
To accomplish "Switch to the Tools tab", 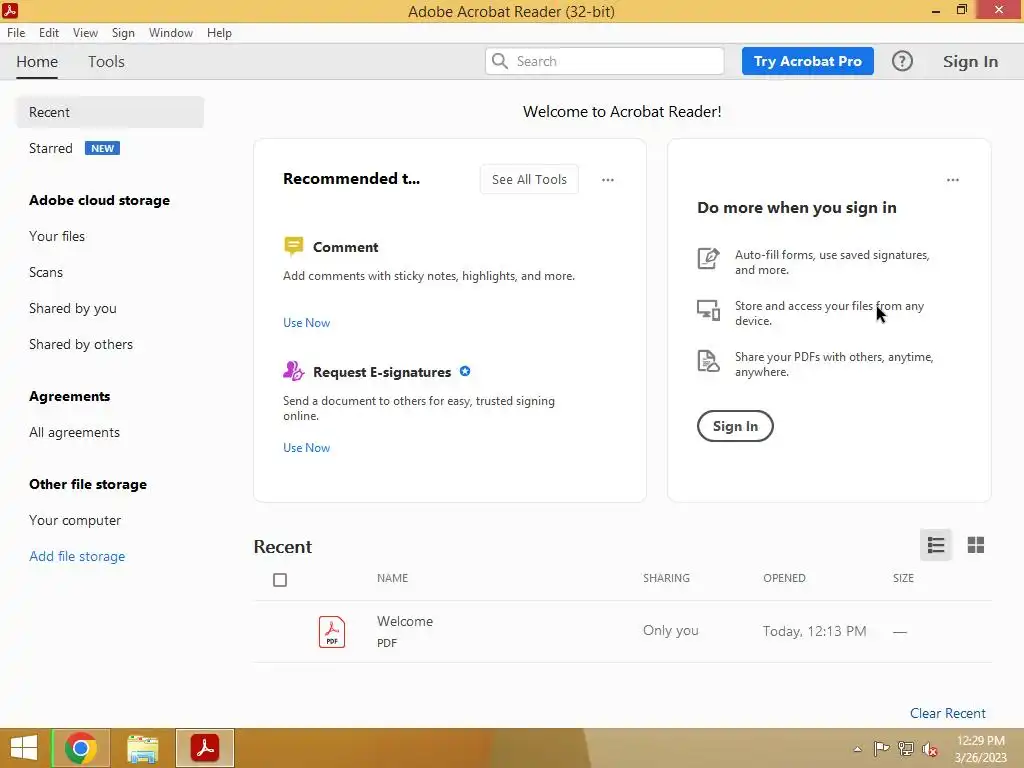I will pos(106,61).
